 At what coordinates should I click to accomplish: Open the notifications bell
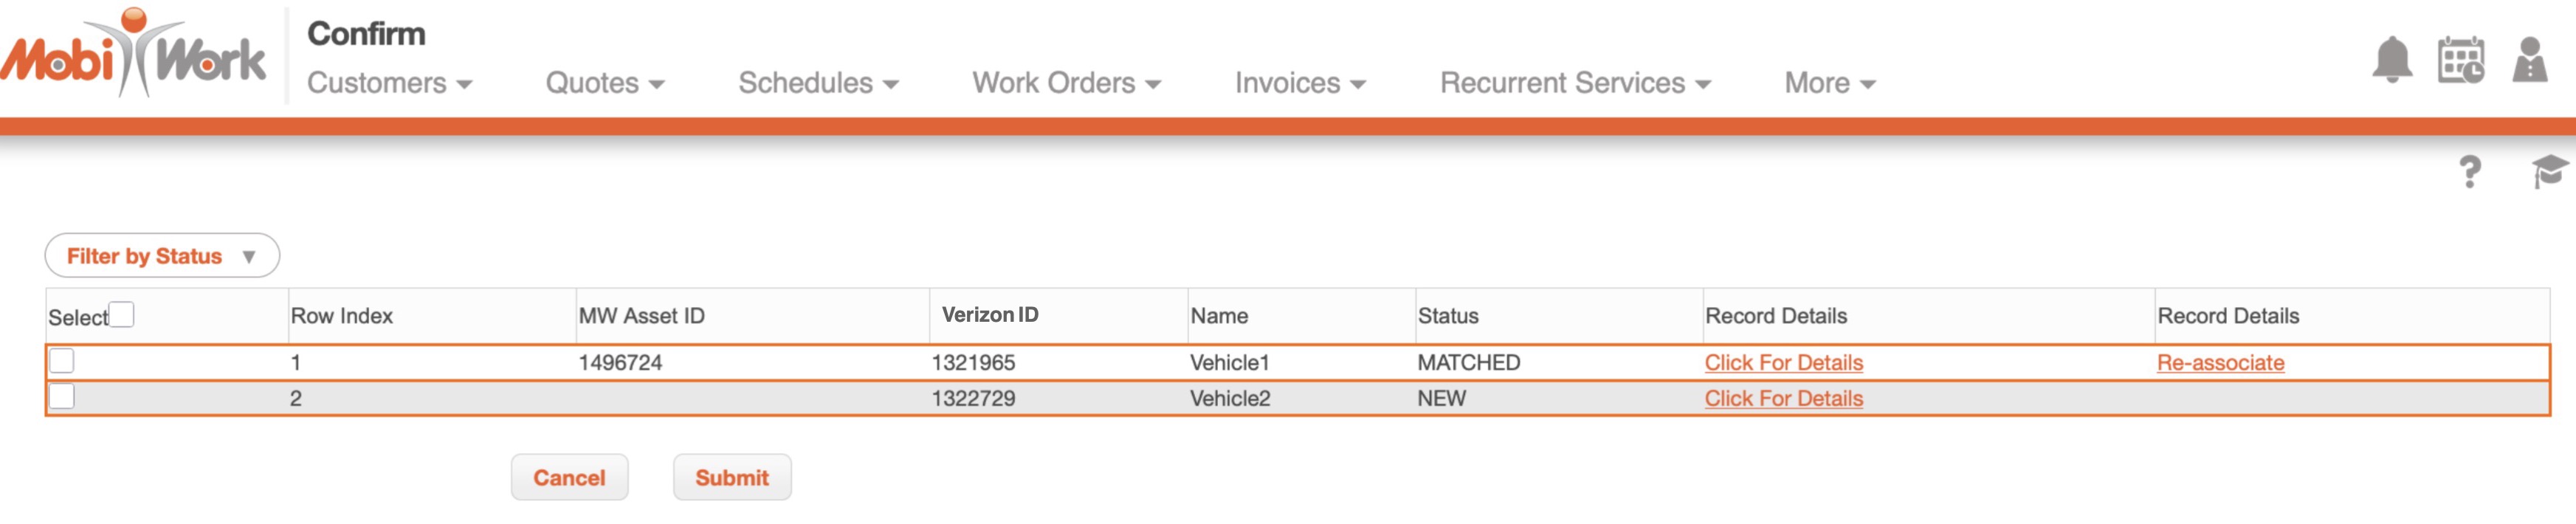tap(2391, 60)
